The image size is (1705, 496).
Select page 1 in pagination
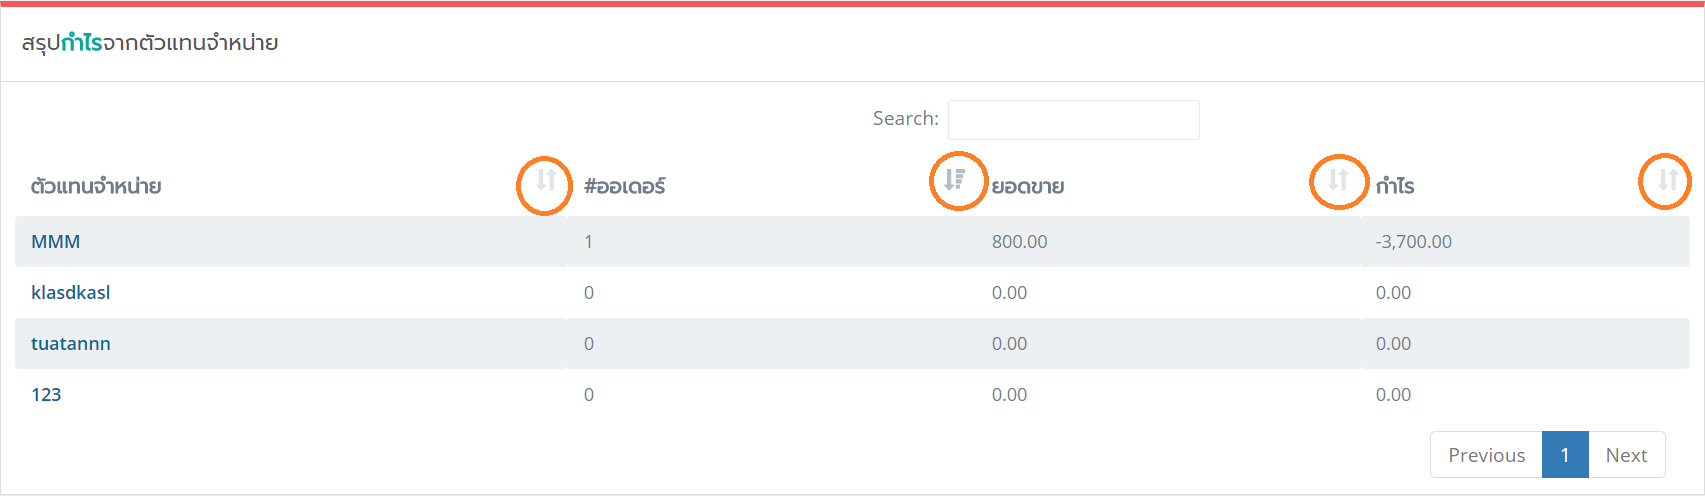pyautogui.click(x=1565, y=455)
